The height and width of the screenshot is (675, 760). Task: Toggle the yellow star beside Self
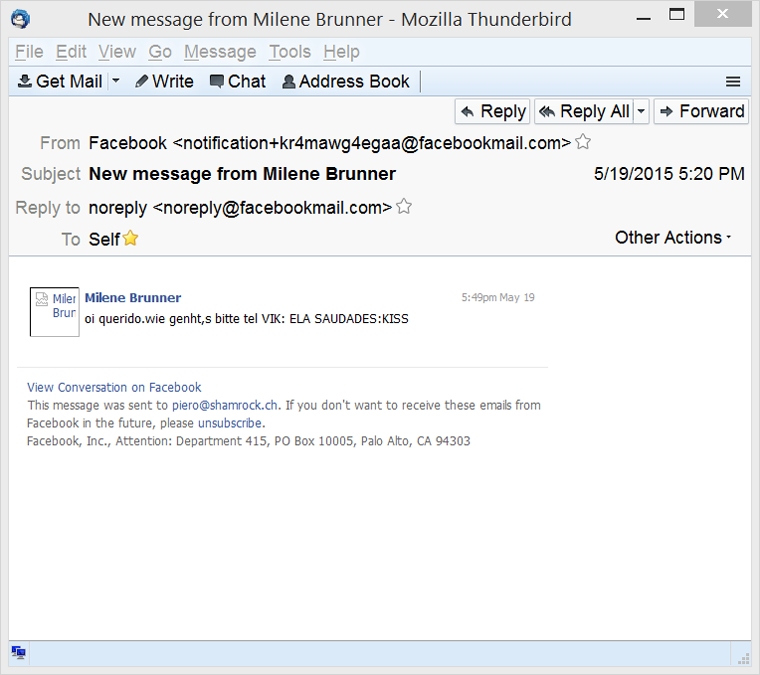point(130,239)
